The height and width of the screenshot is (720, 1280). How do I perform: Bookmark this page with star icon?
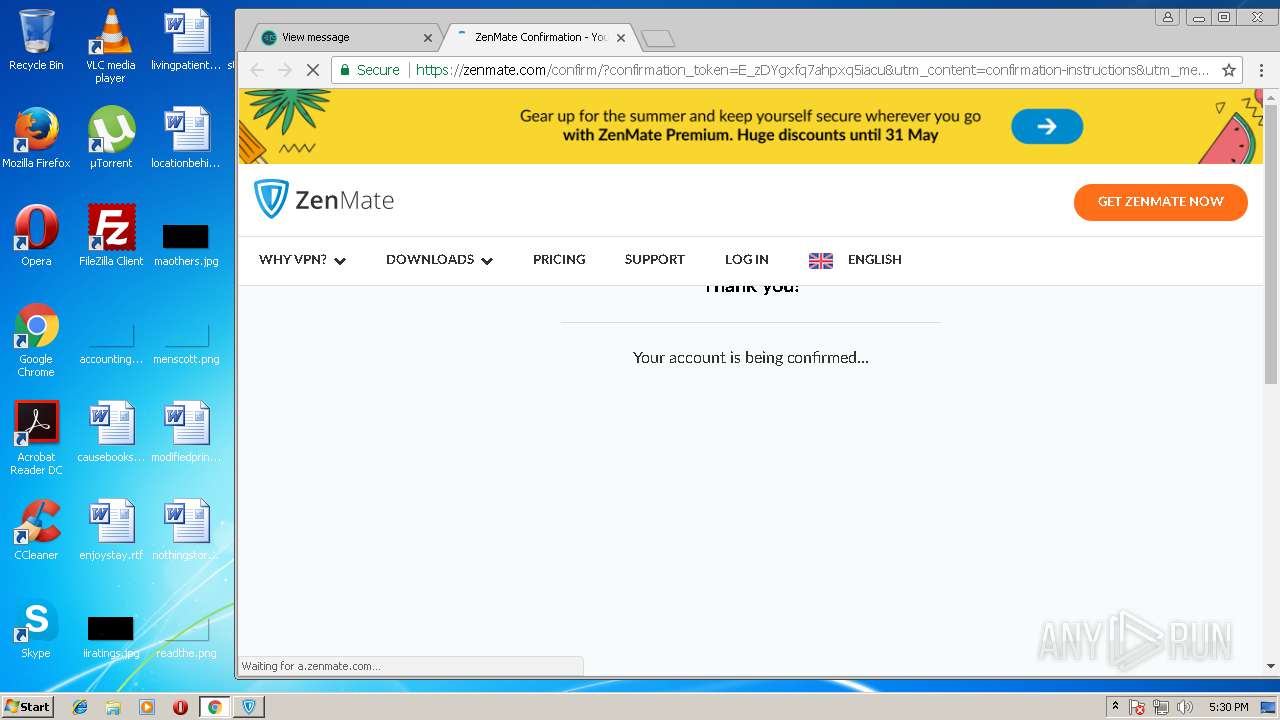(x=1229, y=70)
